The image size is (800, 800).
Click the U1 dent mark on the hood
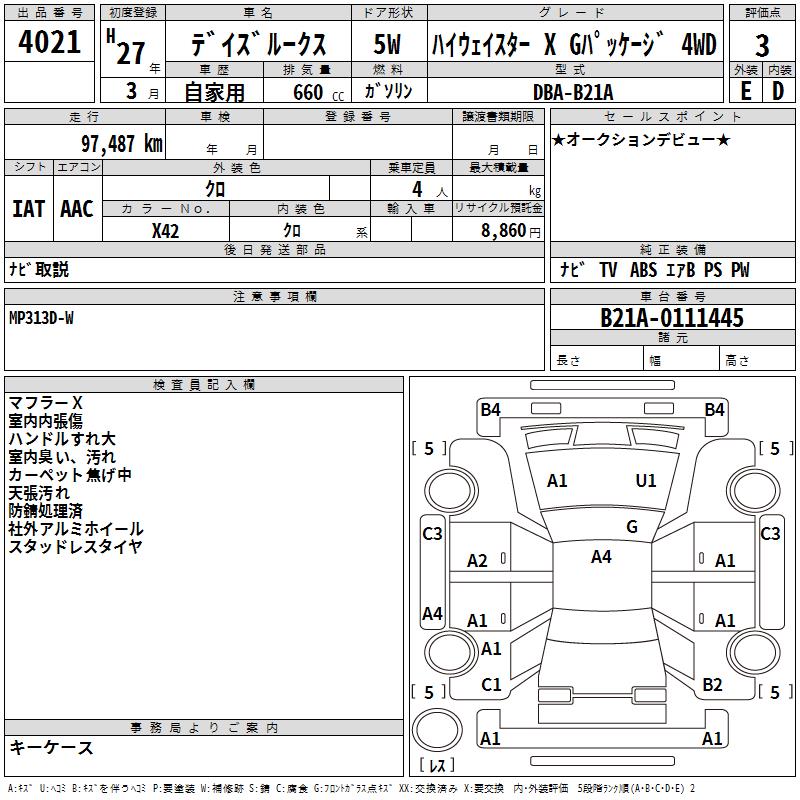(x=646, y=481)
